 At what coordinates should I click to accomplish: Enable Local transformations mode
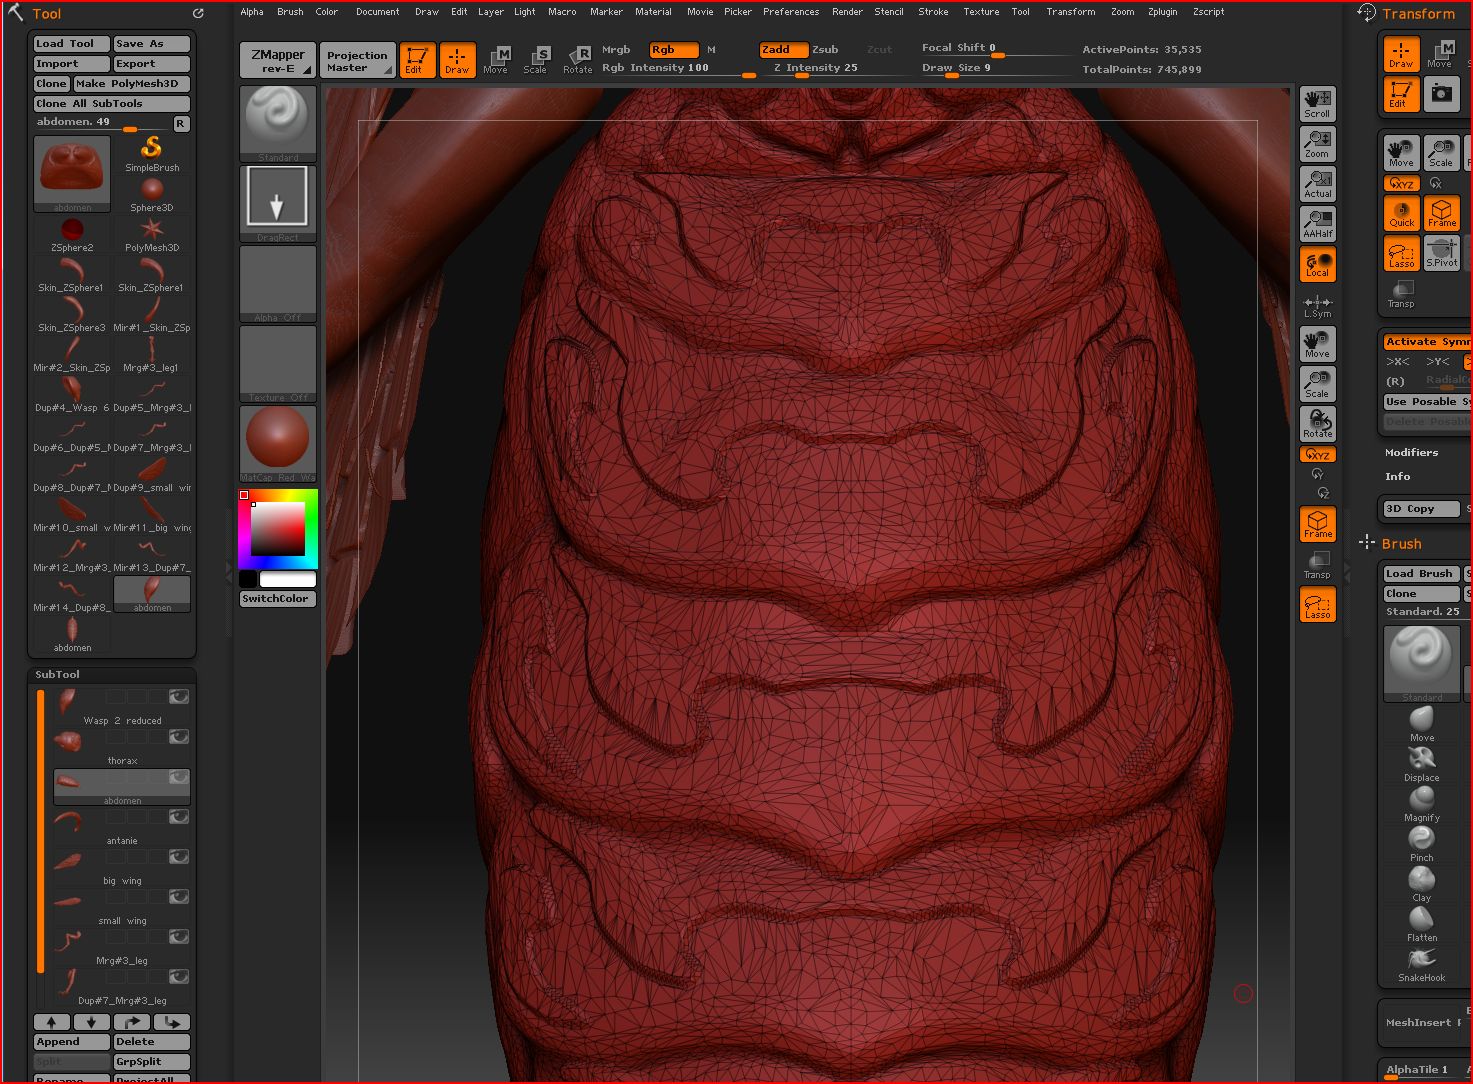1317,263
